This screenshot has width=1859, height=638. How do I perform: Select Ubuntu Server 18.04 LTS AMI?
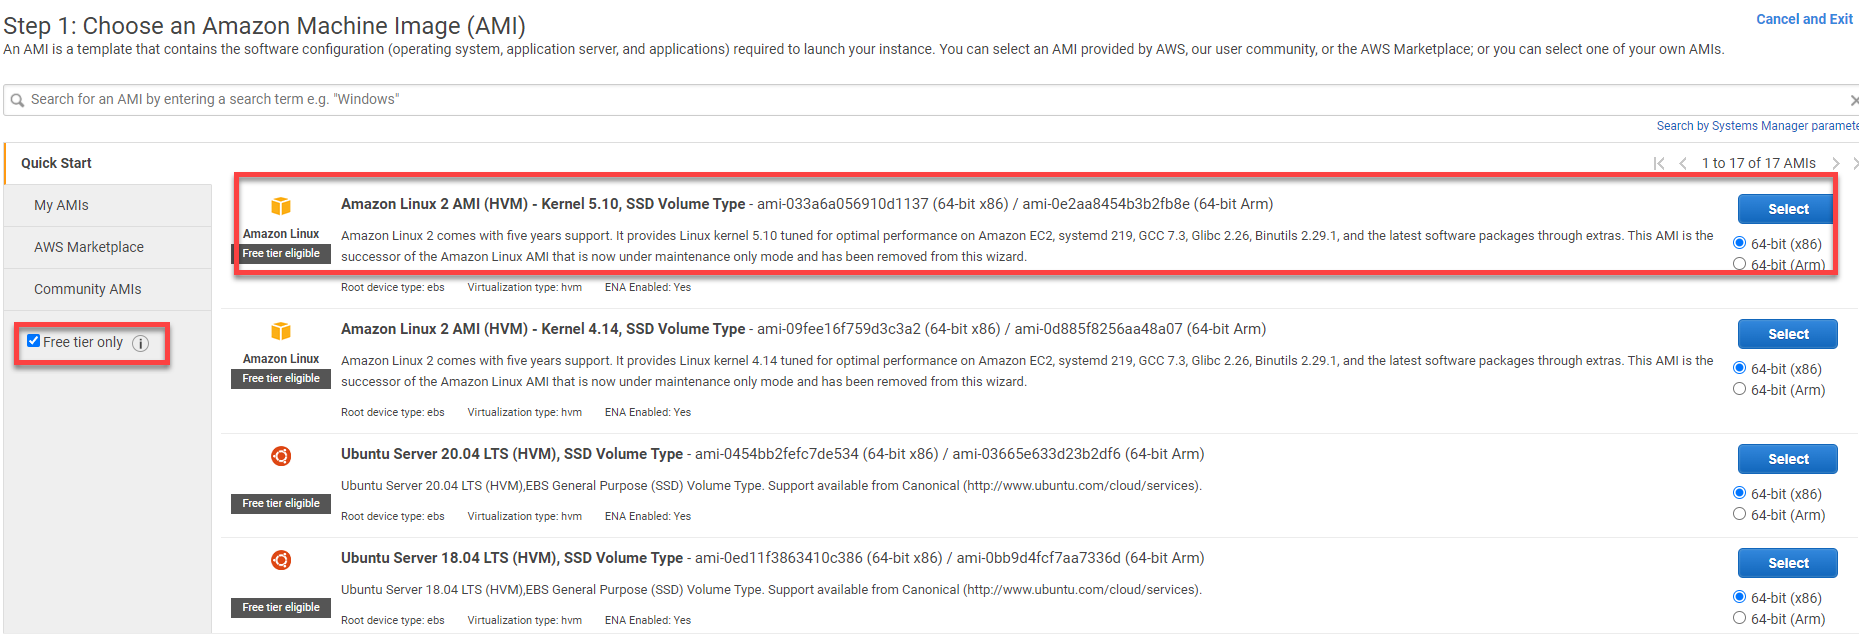tap(1787, 563)
